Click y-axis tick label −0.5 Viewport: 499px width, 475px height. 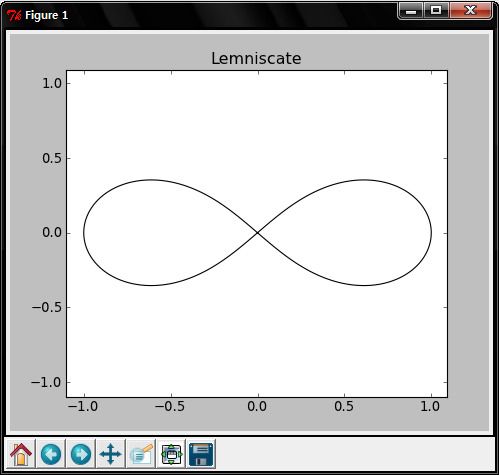[47, 307]
